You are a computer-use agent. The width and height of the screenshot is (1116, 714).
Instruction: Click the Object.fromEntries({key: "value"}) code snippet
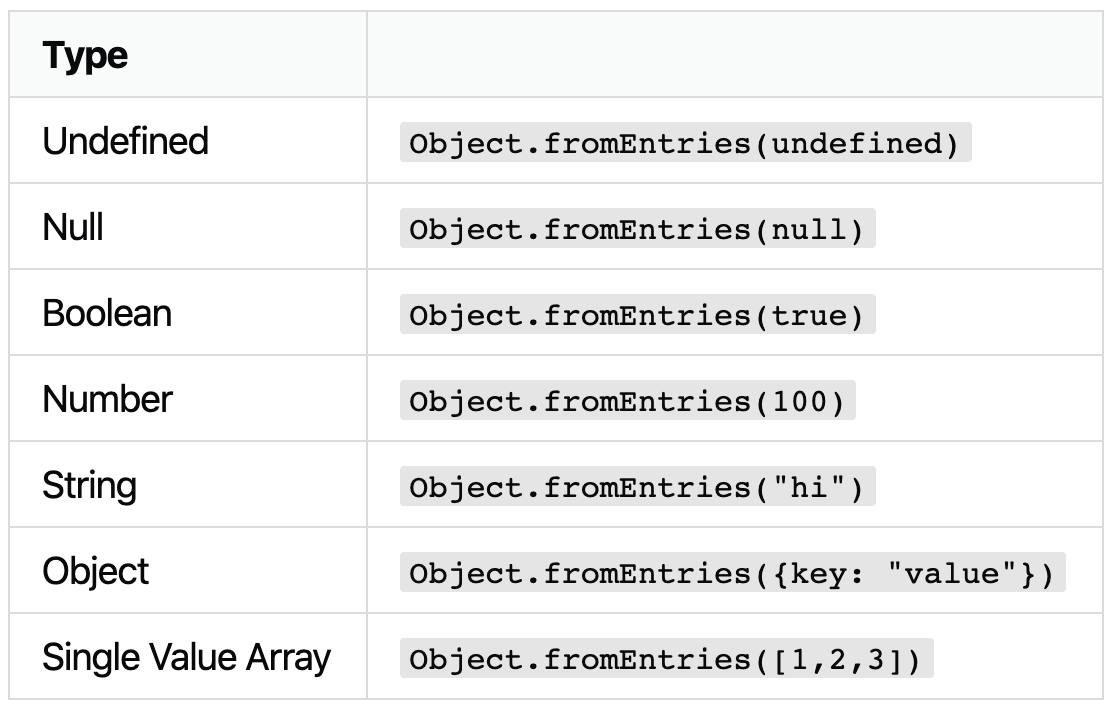click(x=732, y=574)
